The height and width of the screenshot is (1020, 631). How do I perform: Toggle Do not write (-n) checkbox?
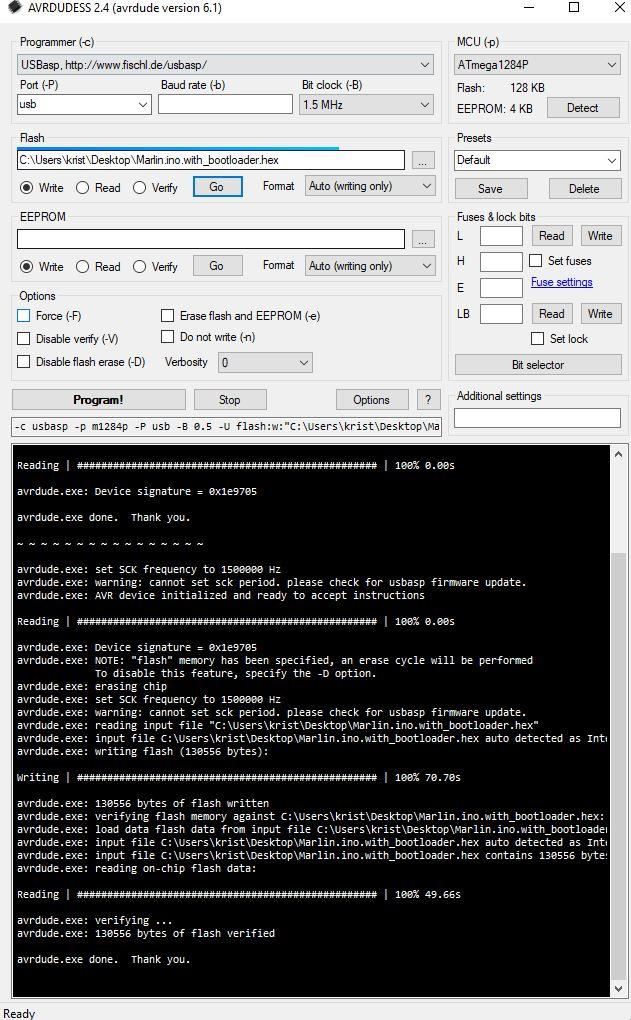click(x=168, y=337)
